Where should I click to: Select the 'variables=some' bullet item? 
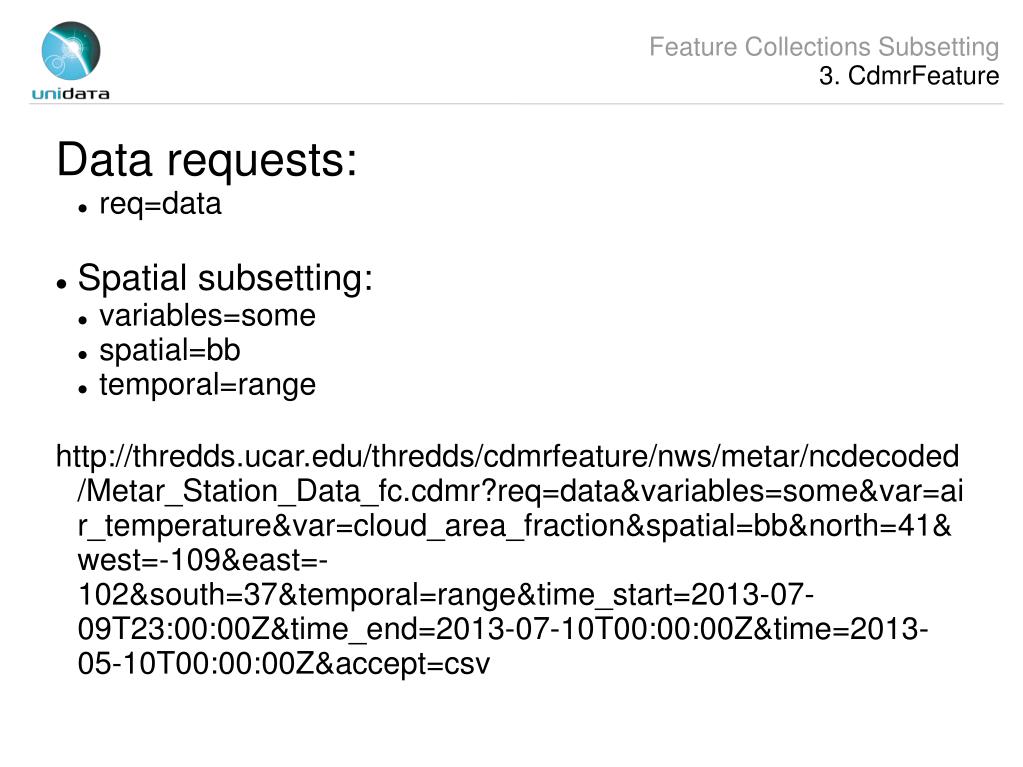[x=207, y=316]
